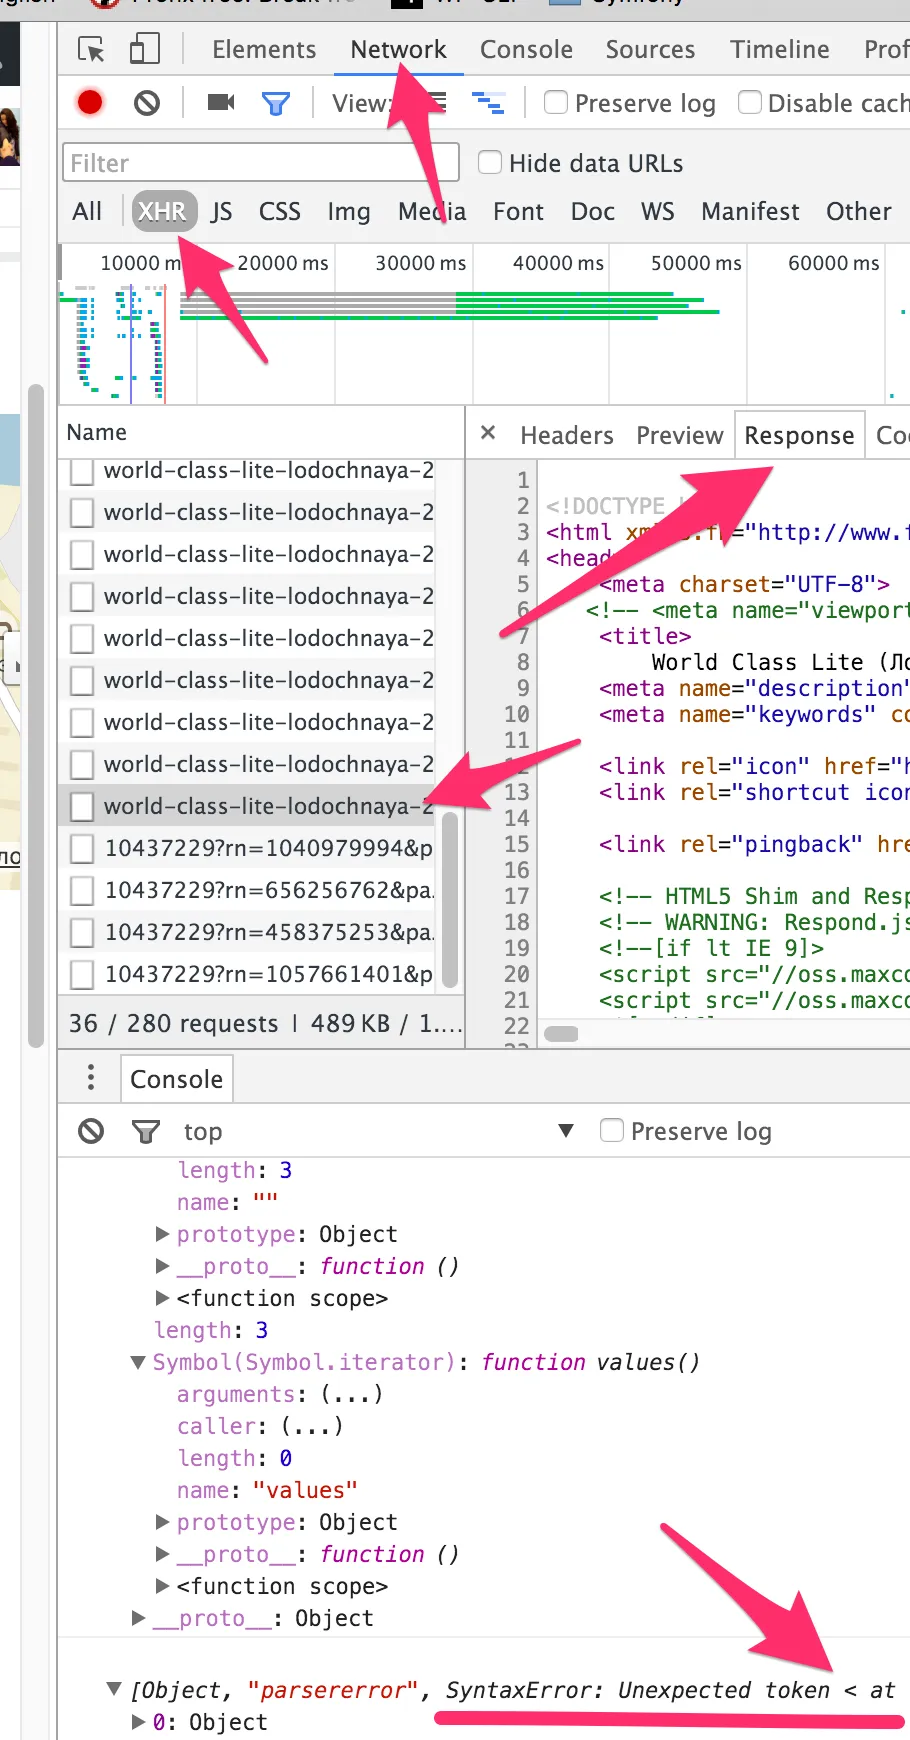Expand function scope under the values function
The width and height of the screenshot is (910, 1740).
click(163, 1585)
